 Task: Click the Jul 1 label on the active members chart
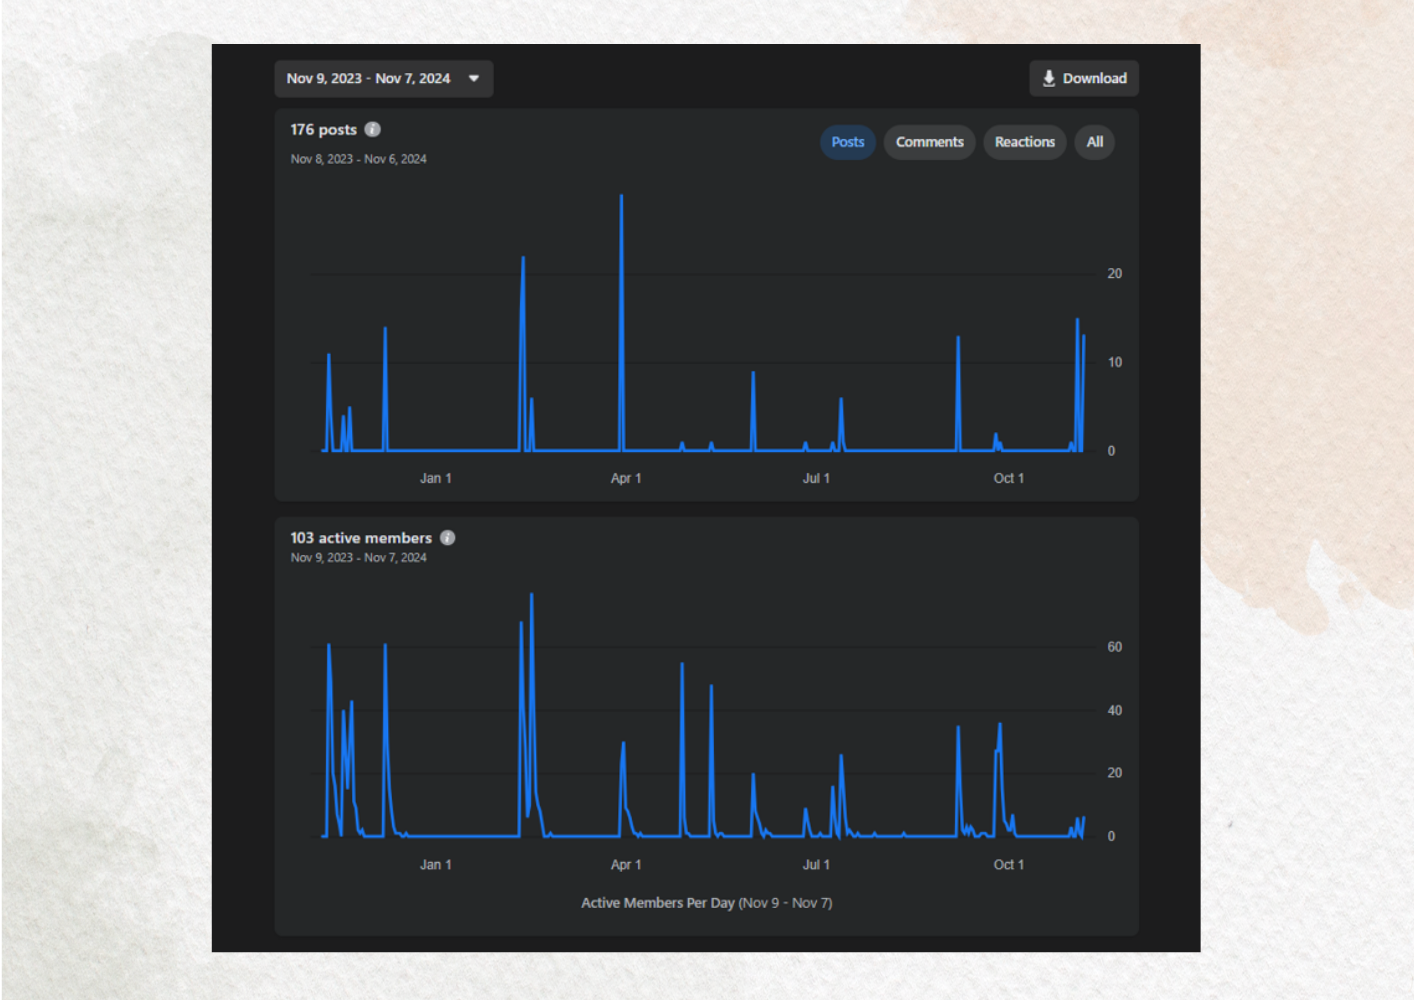816,865
